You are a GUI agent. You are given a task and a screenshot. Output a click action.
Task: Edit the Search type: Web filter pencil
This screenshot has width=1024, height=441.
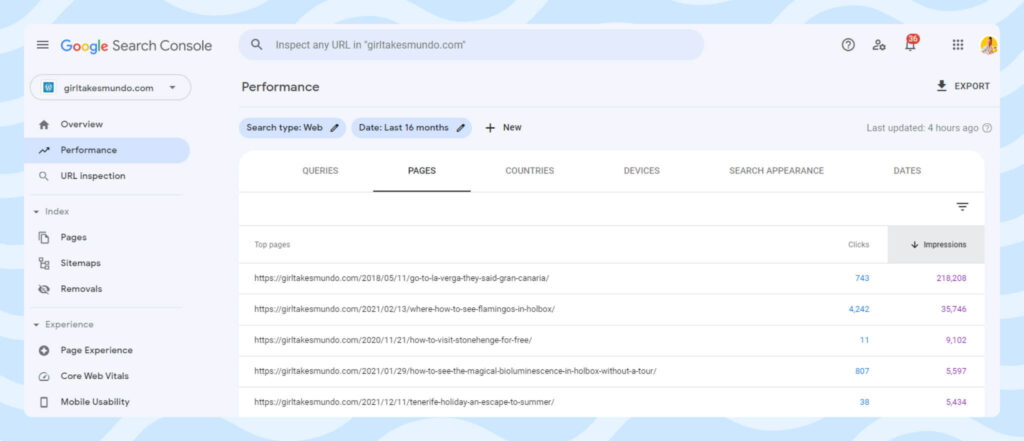click(x=334, y=128)
